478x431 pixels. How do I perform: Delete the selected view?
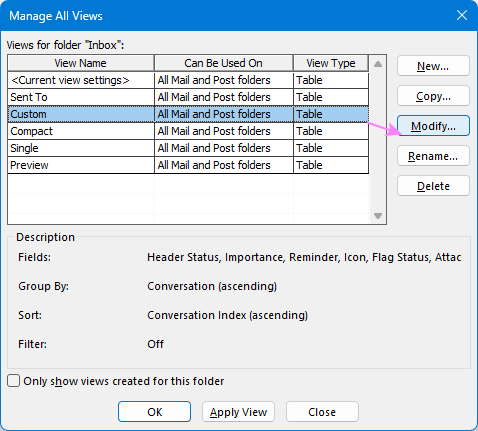coord(433,186)
